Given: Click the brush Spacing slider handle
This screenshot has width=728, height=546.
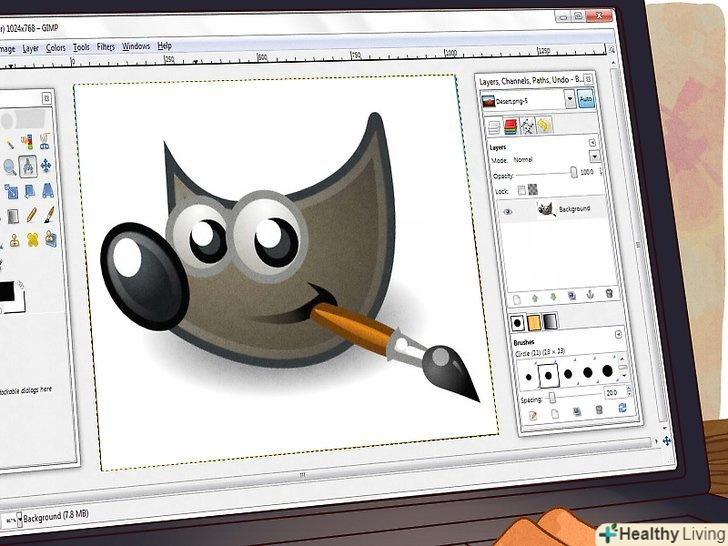Looking at the screenshot, I should tap(552, 397).
